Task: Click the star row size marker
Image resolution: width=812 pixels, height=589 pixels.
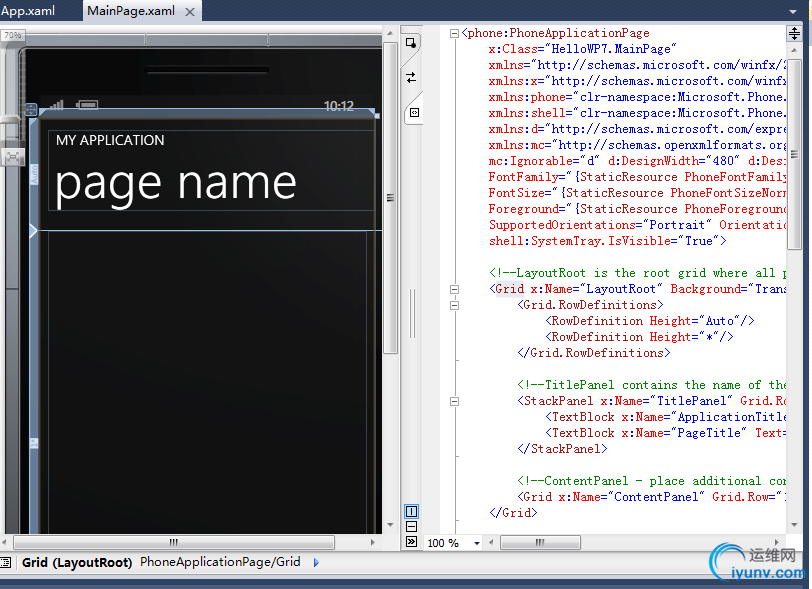Action: point(34,443)
